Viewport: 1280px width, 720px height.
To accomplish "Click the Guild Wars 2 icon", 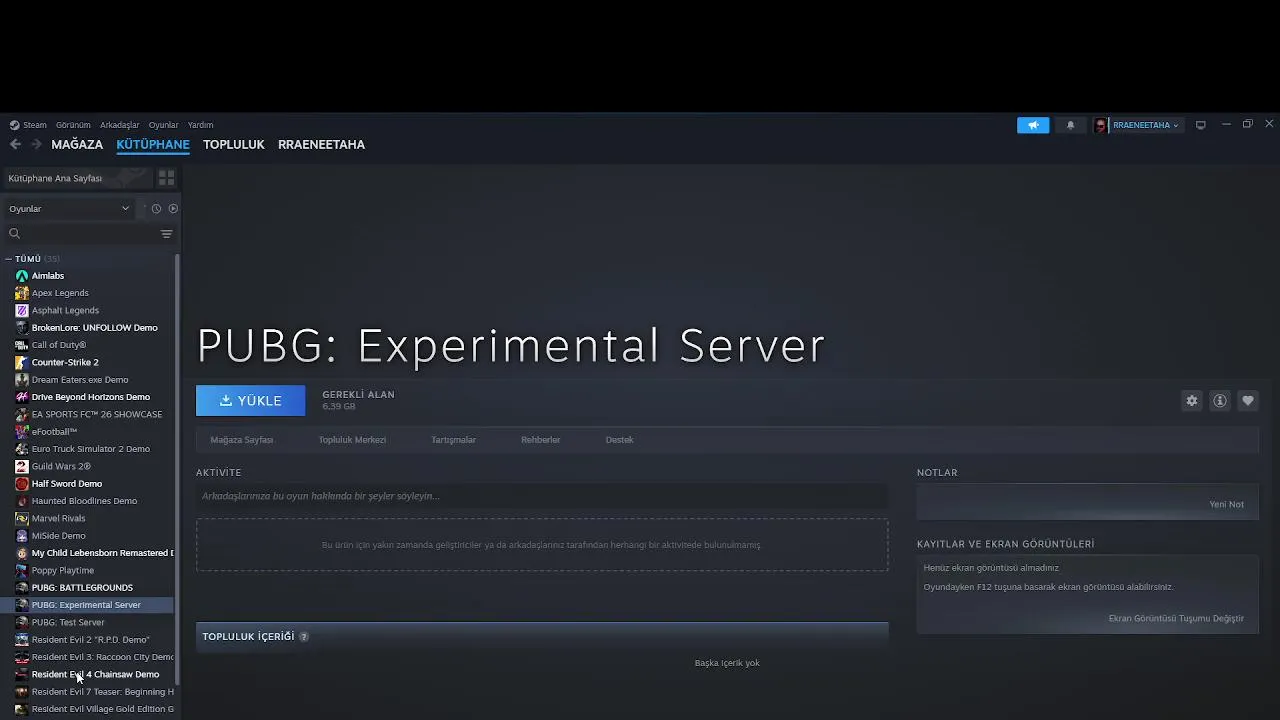I will (x=22, y=466).
